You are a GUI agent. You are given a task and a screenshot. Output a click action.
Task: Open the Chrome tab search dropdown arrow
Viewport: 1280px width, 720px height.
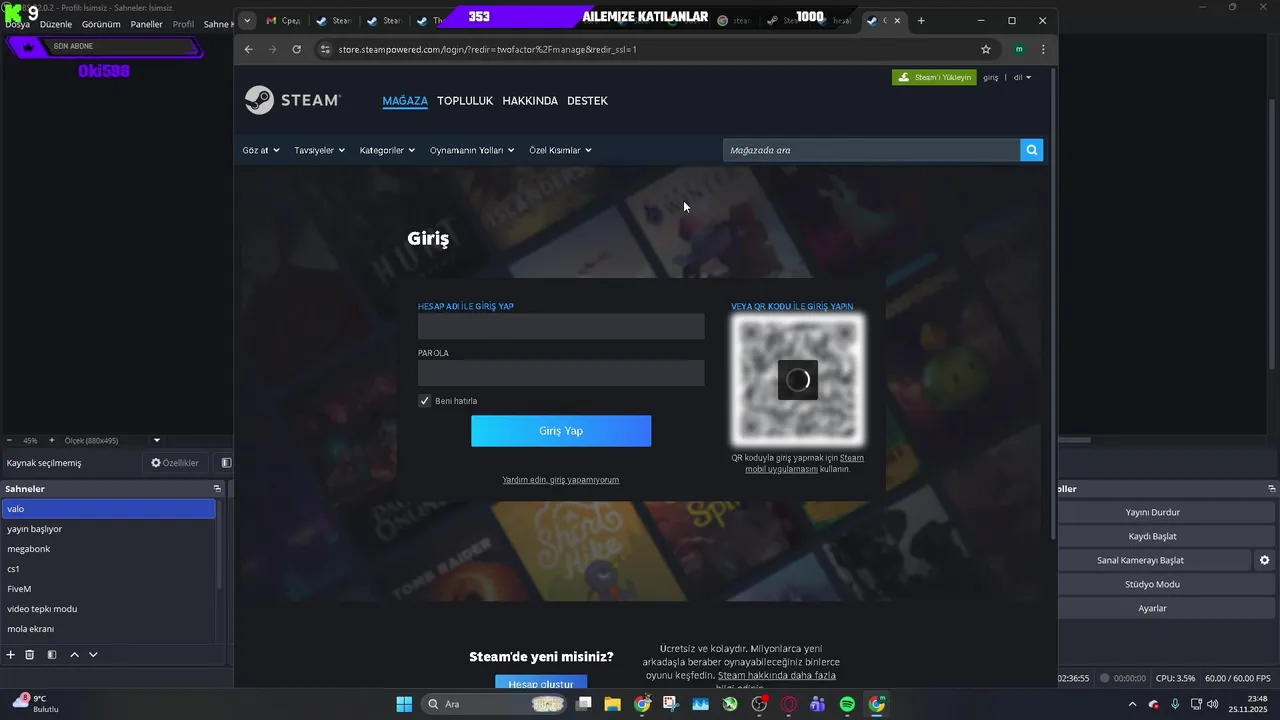point(247,20)
